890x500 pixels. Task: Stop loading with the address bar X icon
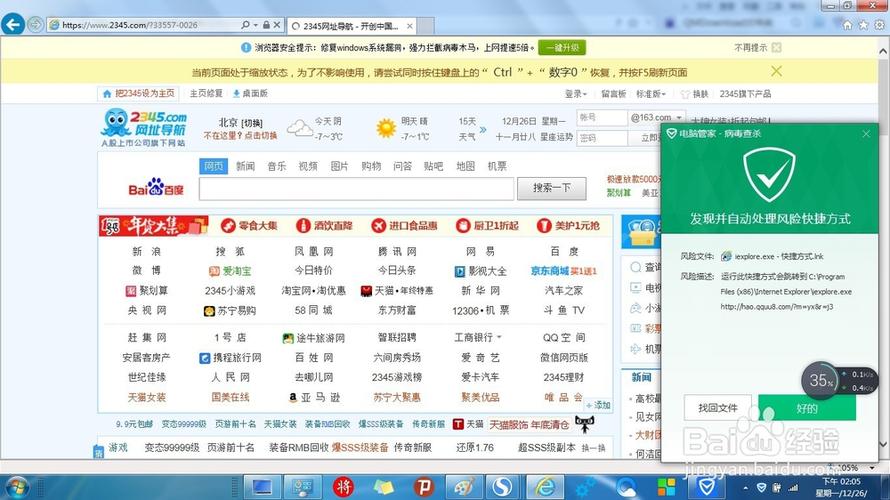tap(276, 25)
